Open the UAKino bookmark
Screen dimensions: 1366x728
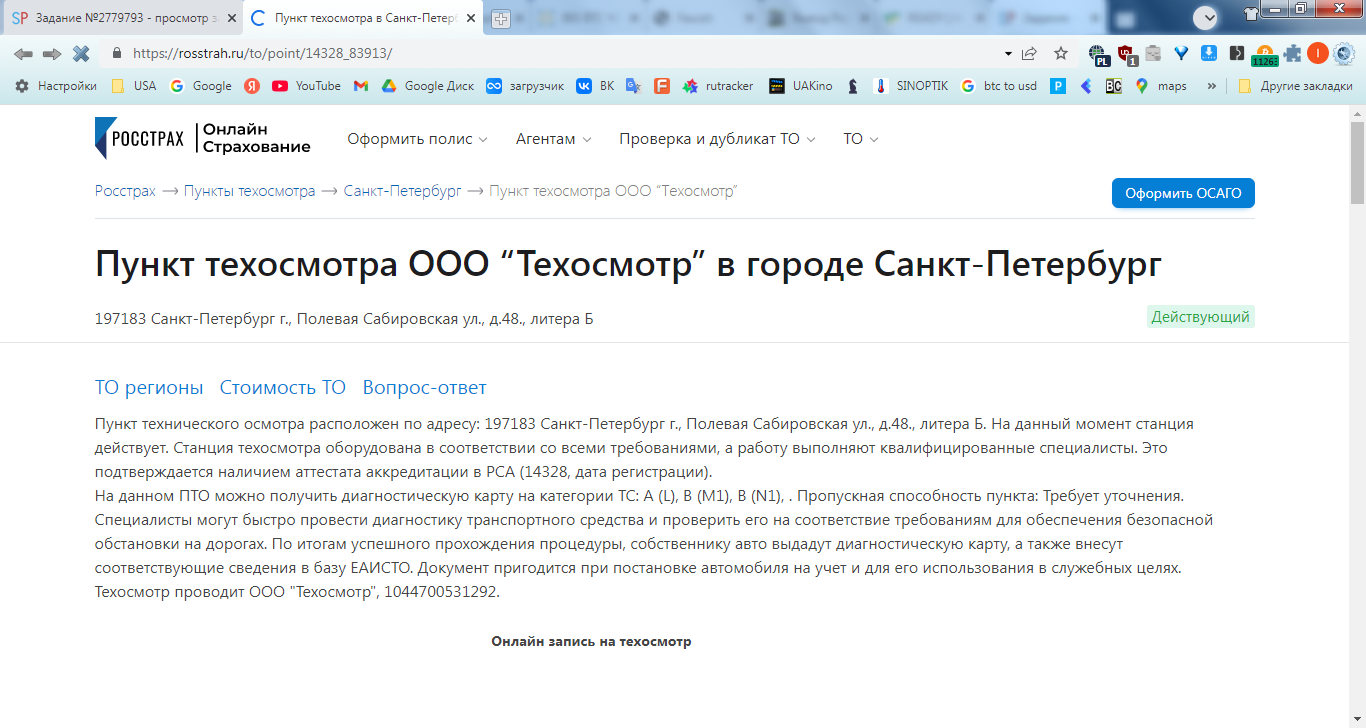[x=801, y=86]
